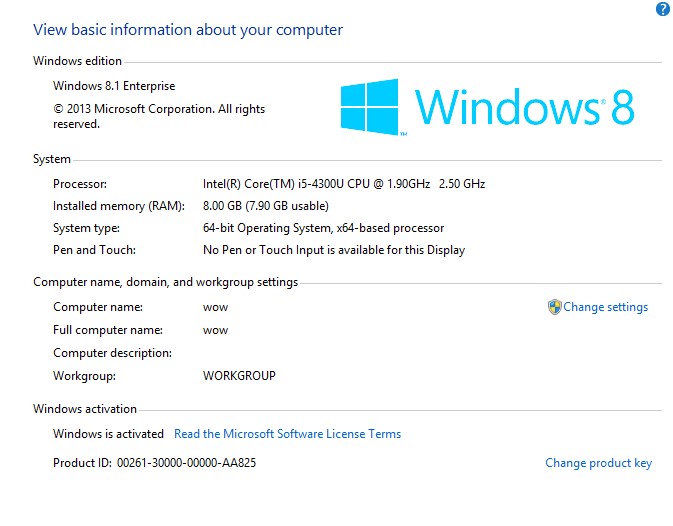Viewport: 673px width, 526px height.
Task: Click 'Computer name, domain, and workgroup settings' header
Action: [x=166, y=282]
